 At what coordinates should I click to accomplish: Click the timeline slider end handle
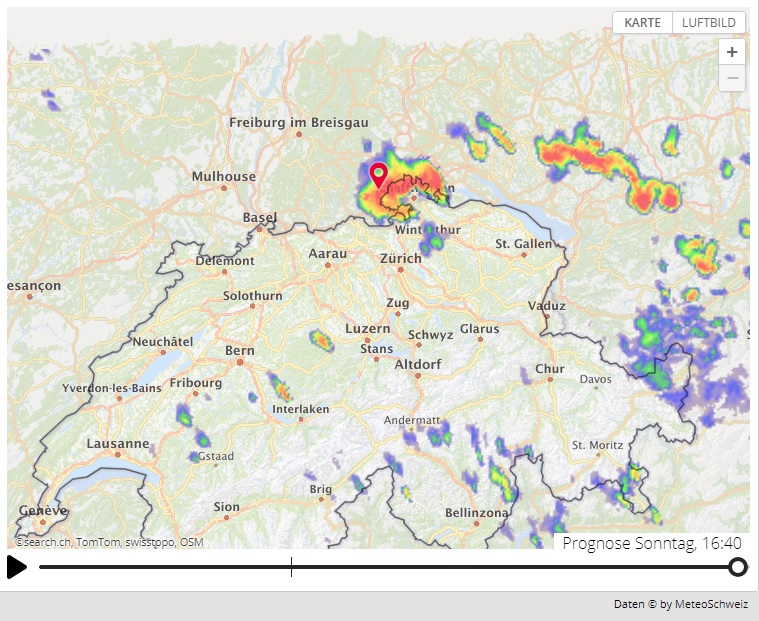738,567
